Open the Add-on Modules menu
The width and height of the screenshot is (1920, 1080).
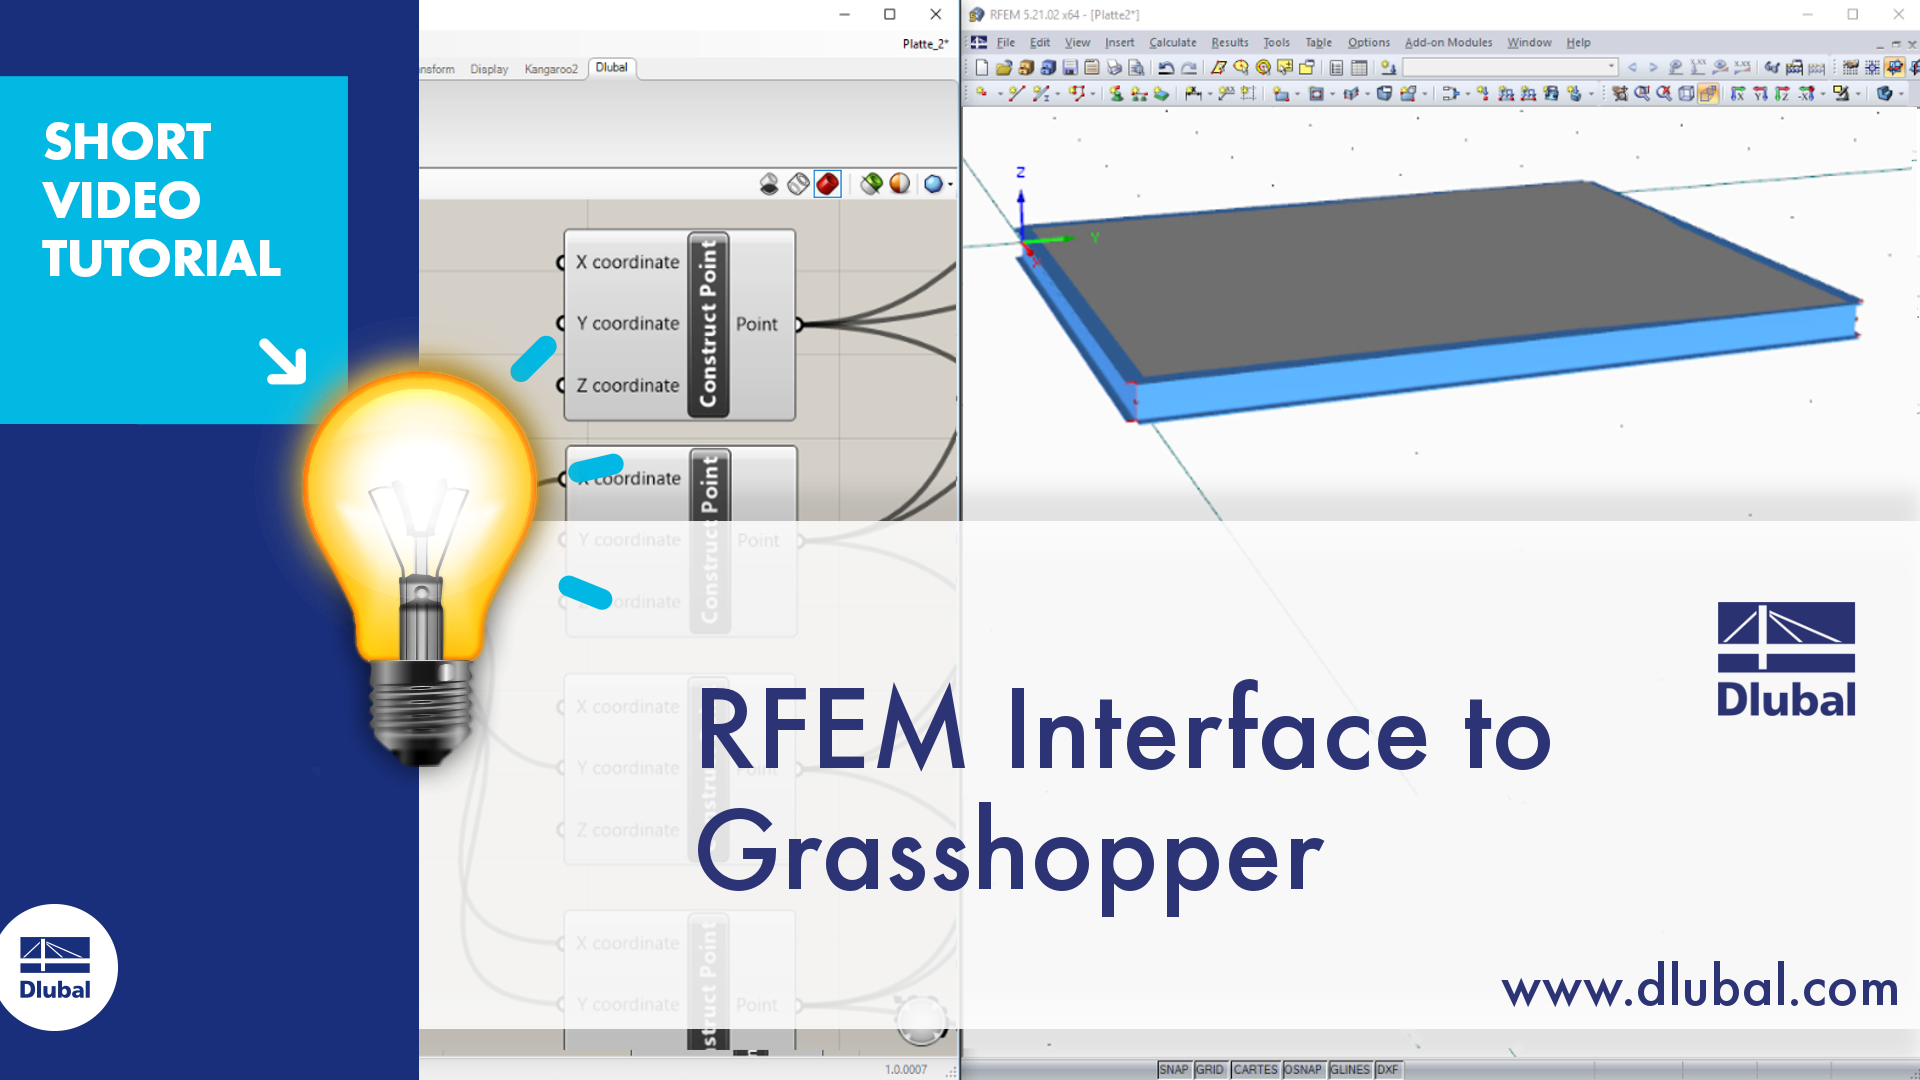tap(1448, 43)
